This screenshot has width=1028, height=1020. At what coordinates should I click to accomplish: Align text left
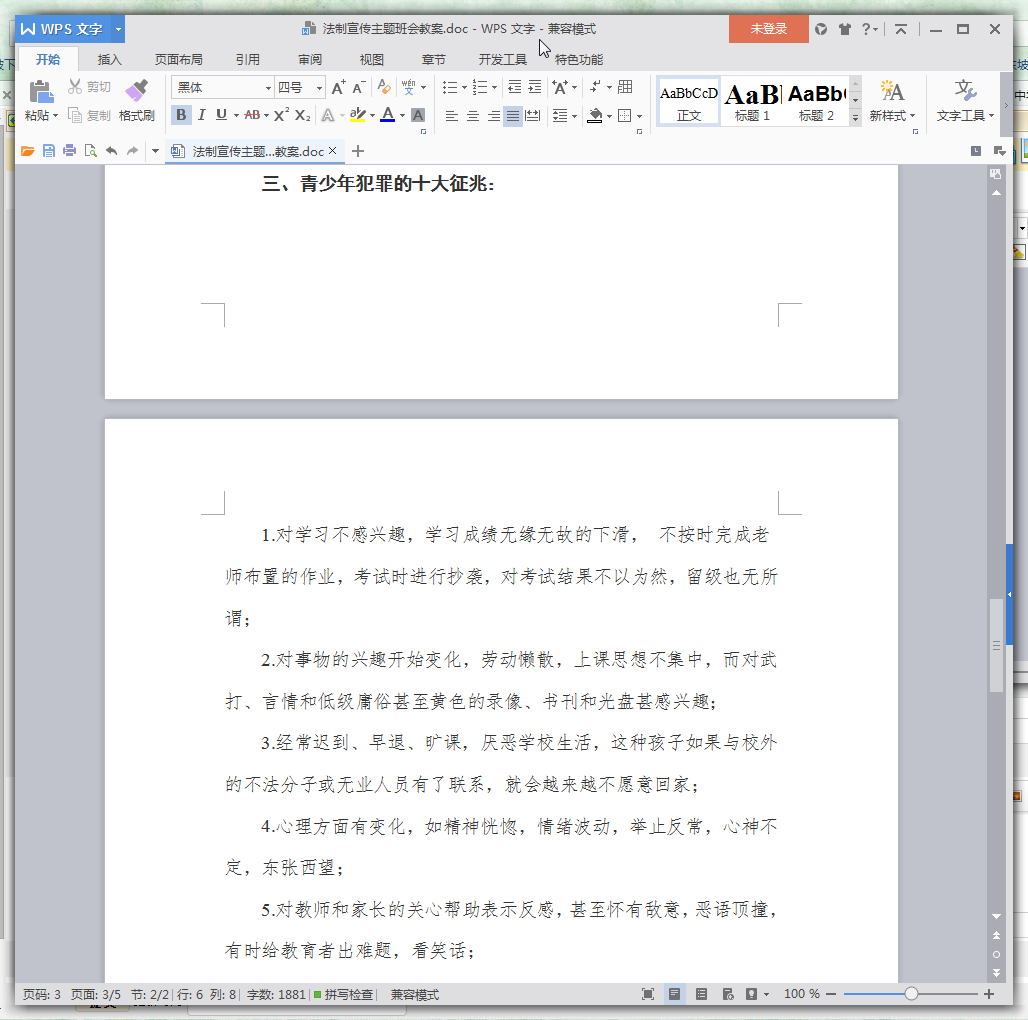(x=452, y=116)
